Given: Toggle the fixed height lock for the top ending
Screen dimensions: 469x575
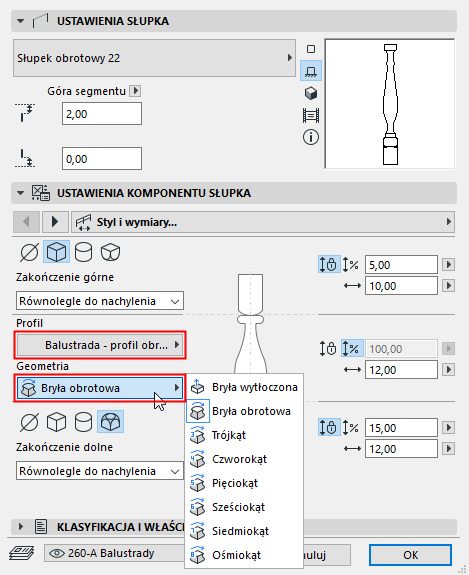Looking at the screenshot, I should [329, 264].
